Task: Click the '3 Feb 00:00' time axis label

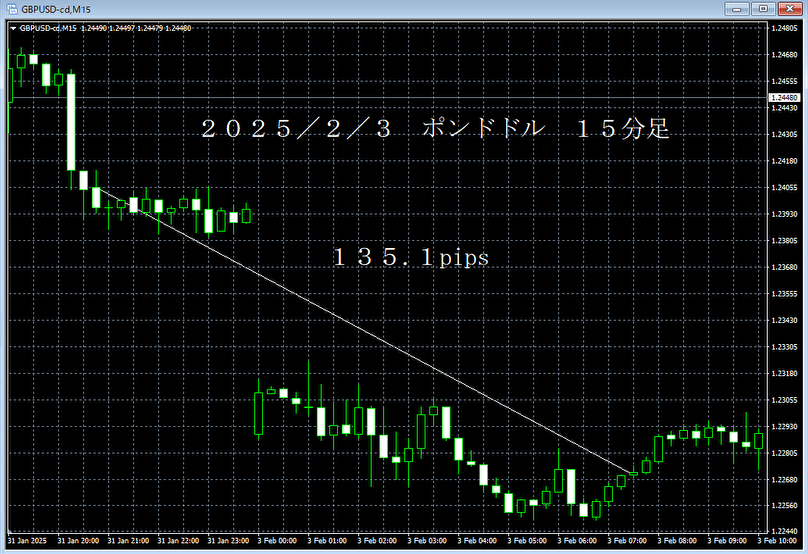Action: (277, 541)
